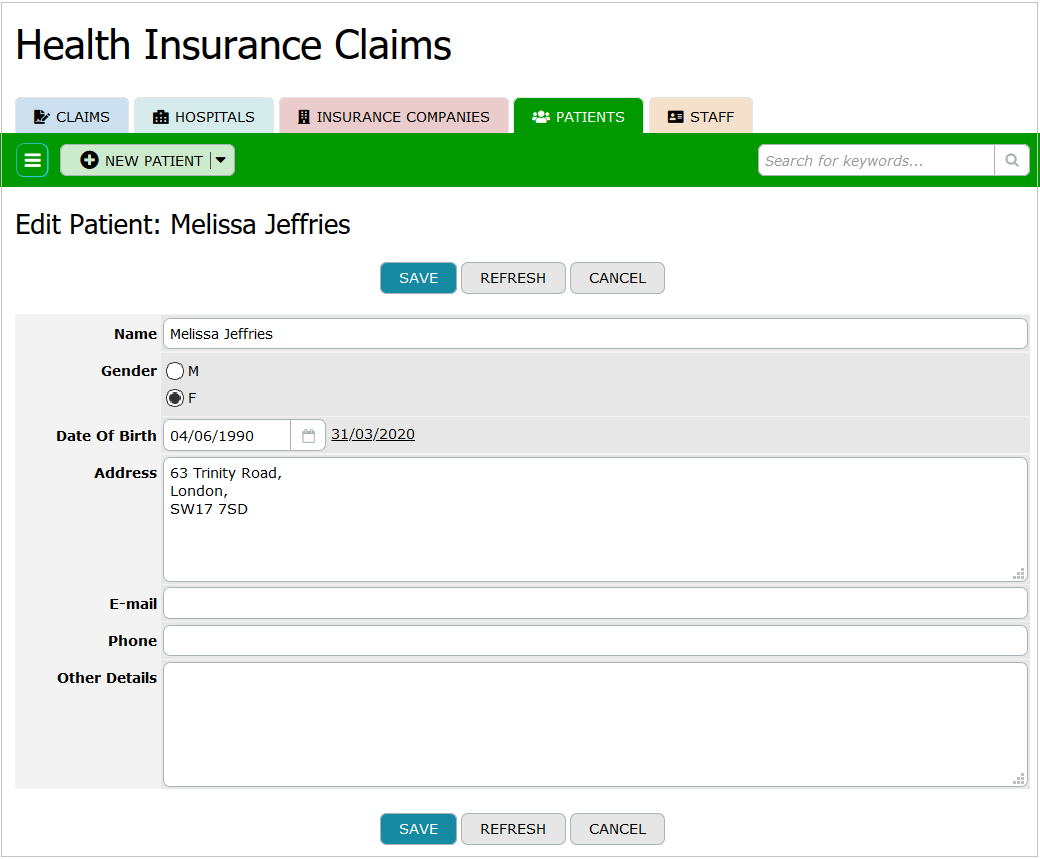1040x859 pixels.
Task: Click the search magnifier icon
Action: (1011, 160)
